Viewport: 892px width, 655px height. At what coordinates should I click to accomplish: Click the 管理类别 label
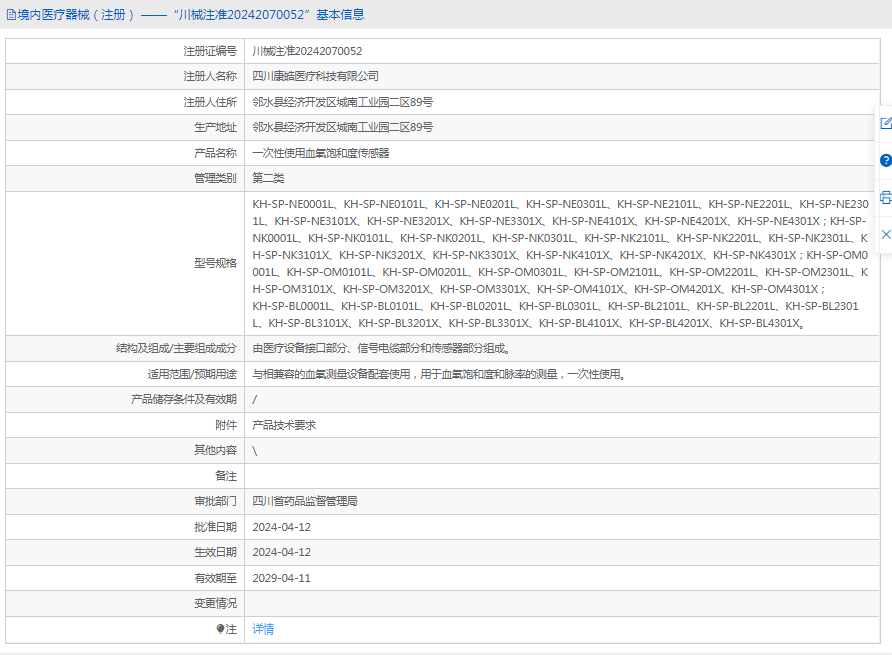[215, 178]
